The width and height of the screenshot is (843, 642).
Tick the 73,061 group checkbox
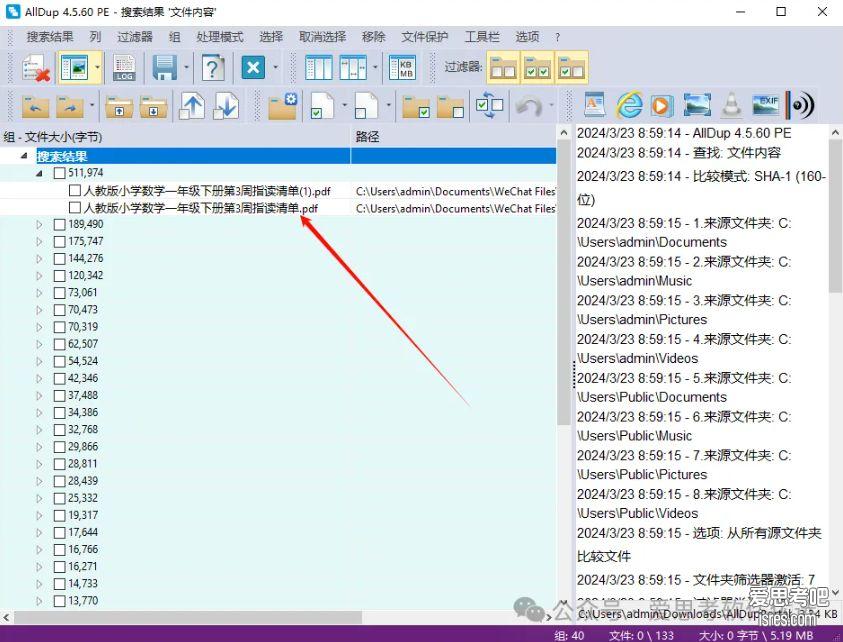tap(60, 293)
